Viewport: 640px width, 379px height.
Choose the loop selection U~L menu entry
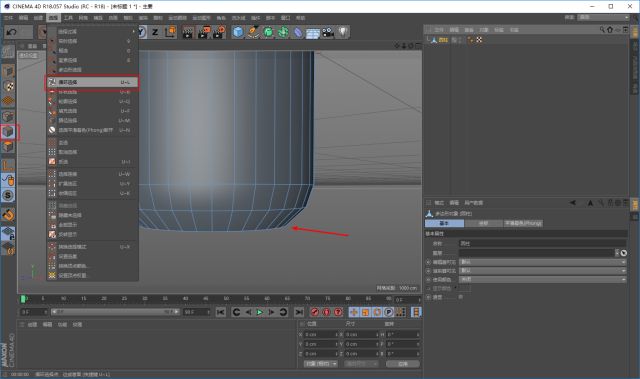(92, 82)
